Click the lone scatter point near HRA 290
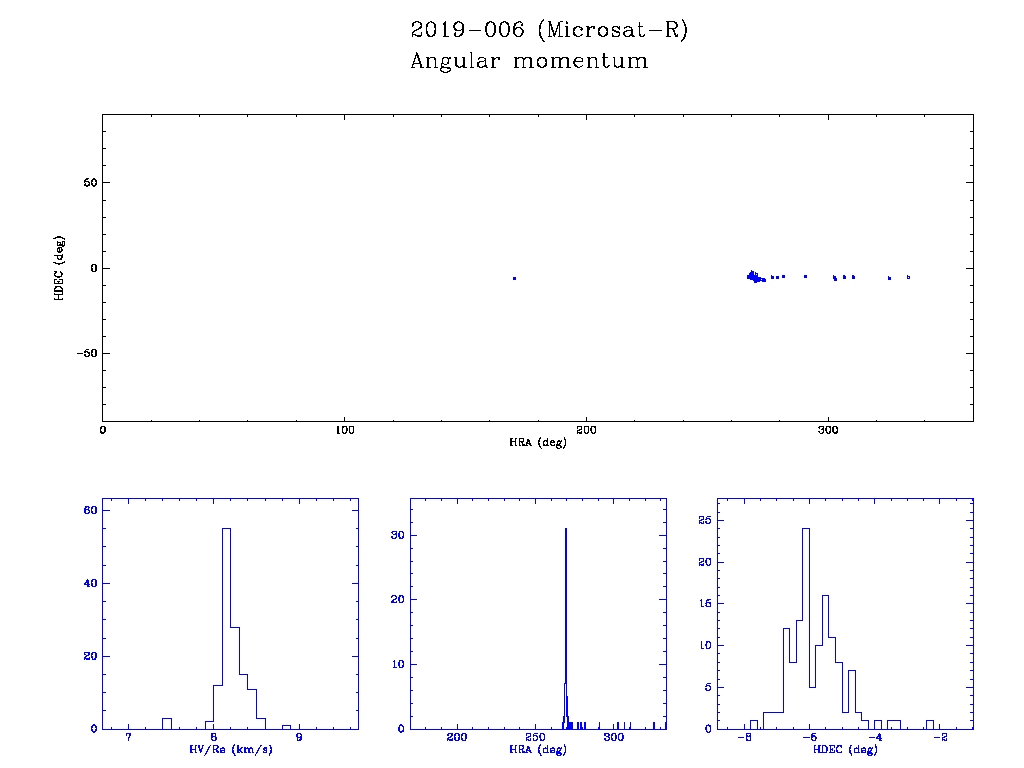Image resolution: width=1024 pixels, height=768 pixels. tap(805, 276)
